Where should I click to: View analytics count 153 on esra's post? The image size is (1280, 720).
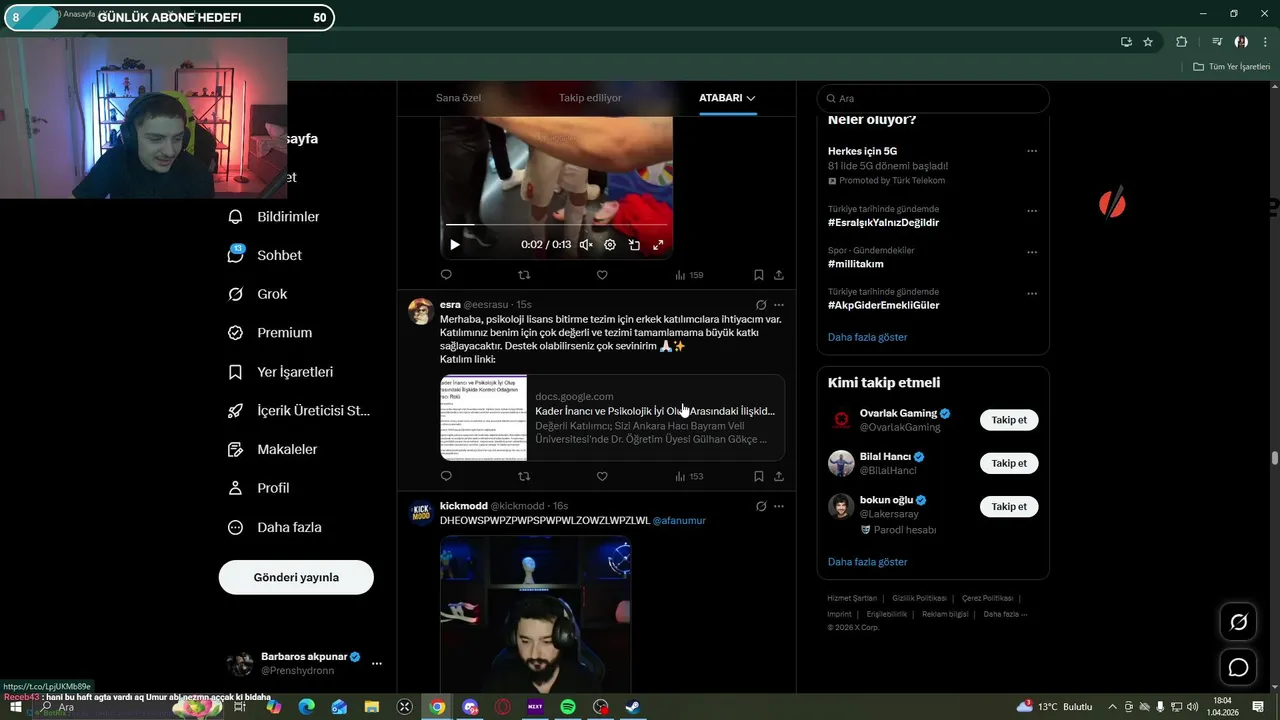[689, 476]
